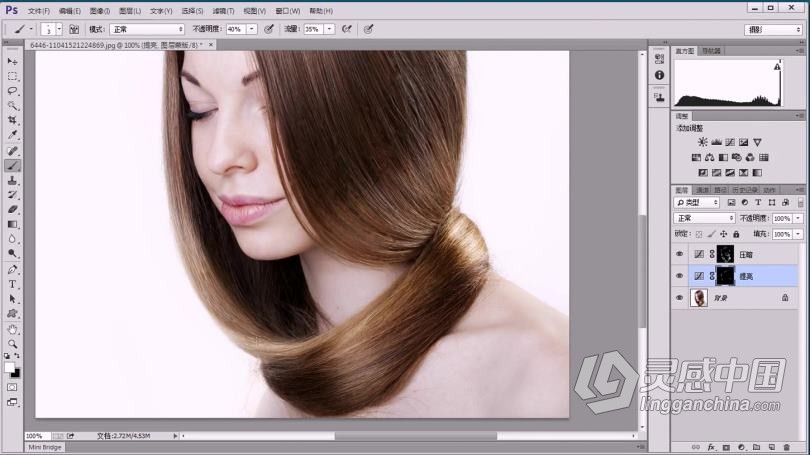Select the Eraser tool
The width and height of the screenshot is (810, 455).
pos(12,210)
